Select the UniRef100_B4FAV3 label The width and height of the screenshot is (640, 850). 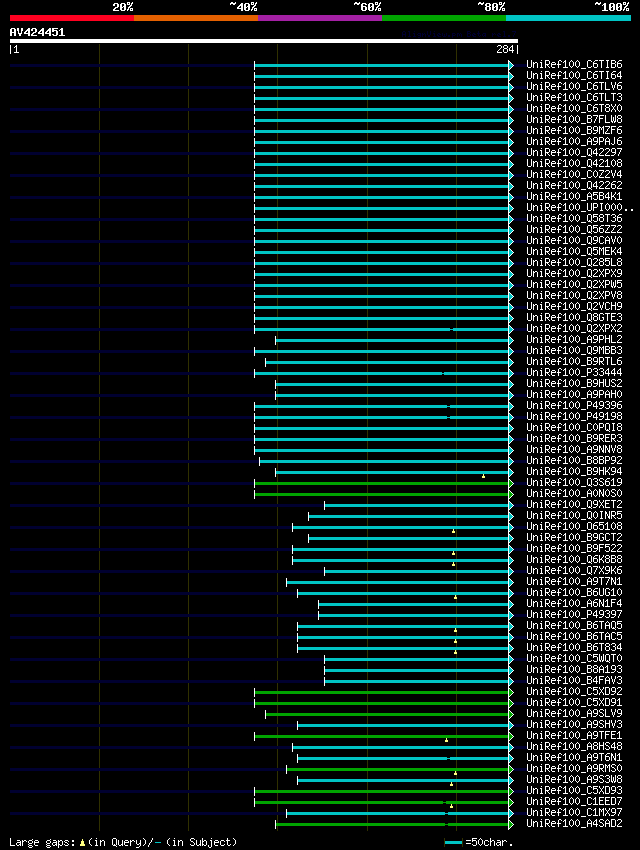coord(574,680)
